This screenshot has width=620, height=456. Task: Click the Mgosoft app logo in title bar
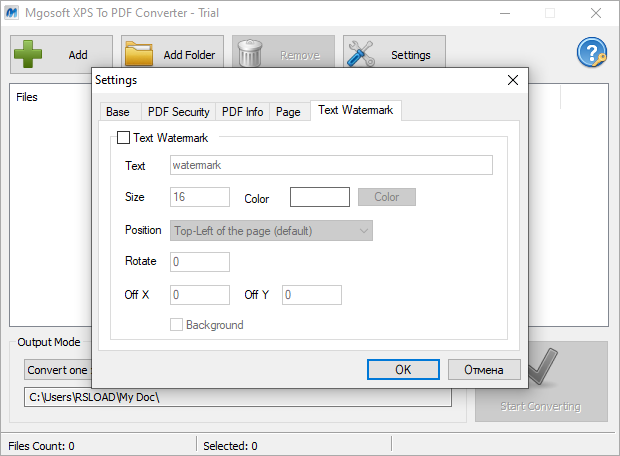[x=11, y=13]
